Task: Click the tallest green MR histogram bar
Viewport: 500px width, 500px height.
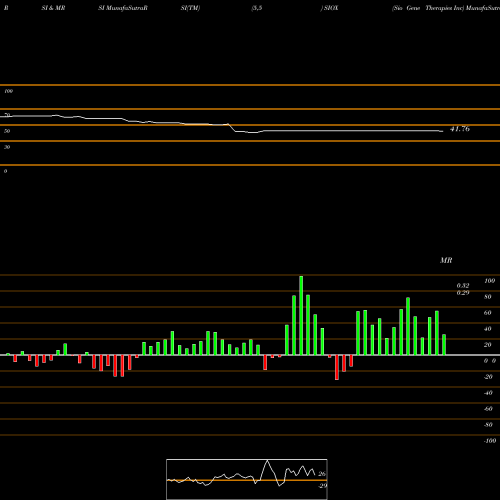Action: tap(301, 315)
